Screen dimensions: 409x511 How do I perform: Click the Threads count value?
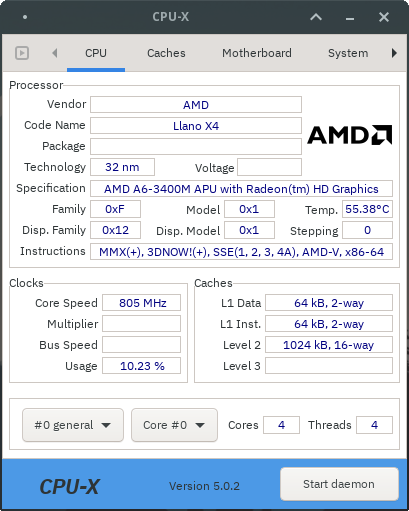coord(374,425)
